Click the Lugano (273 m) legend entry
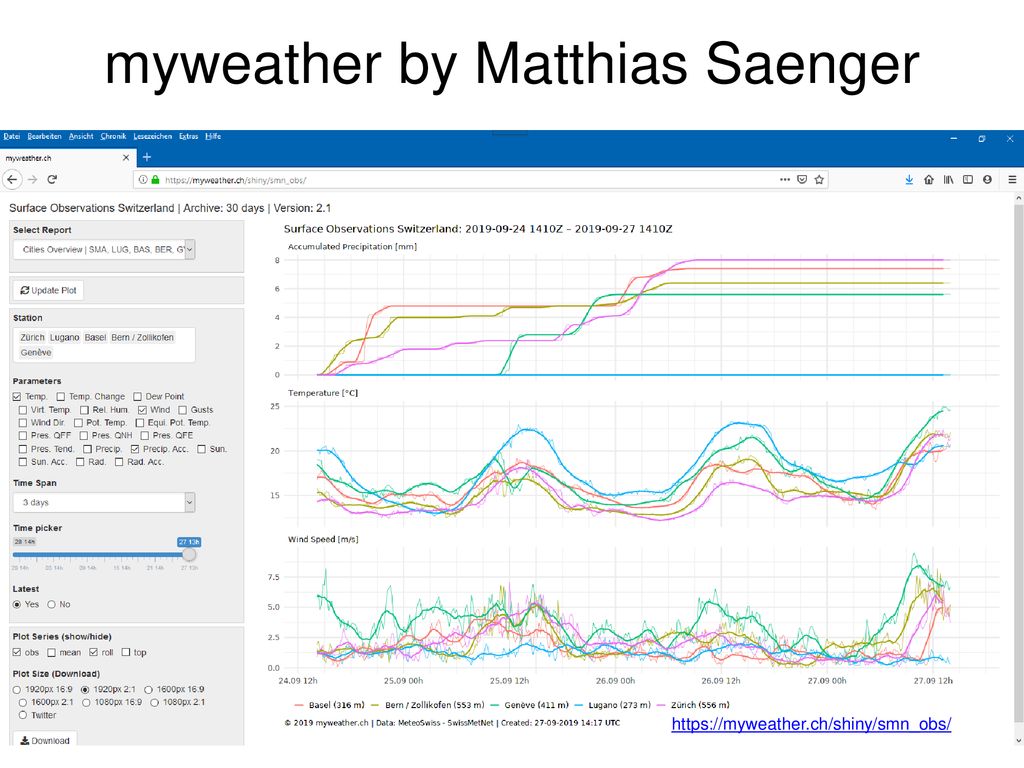This screenshot has height=768, width=1024. [x=614, y=705]
